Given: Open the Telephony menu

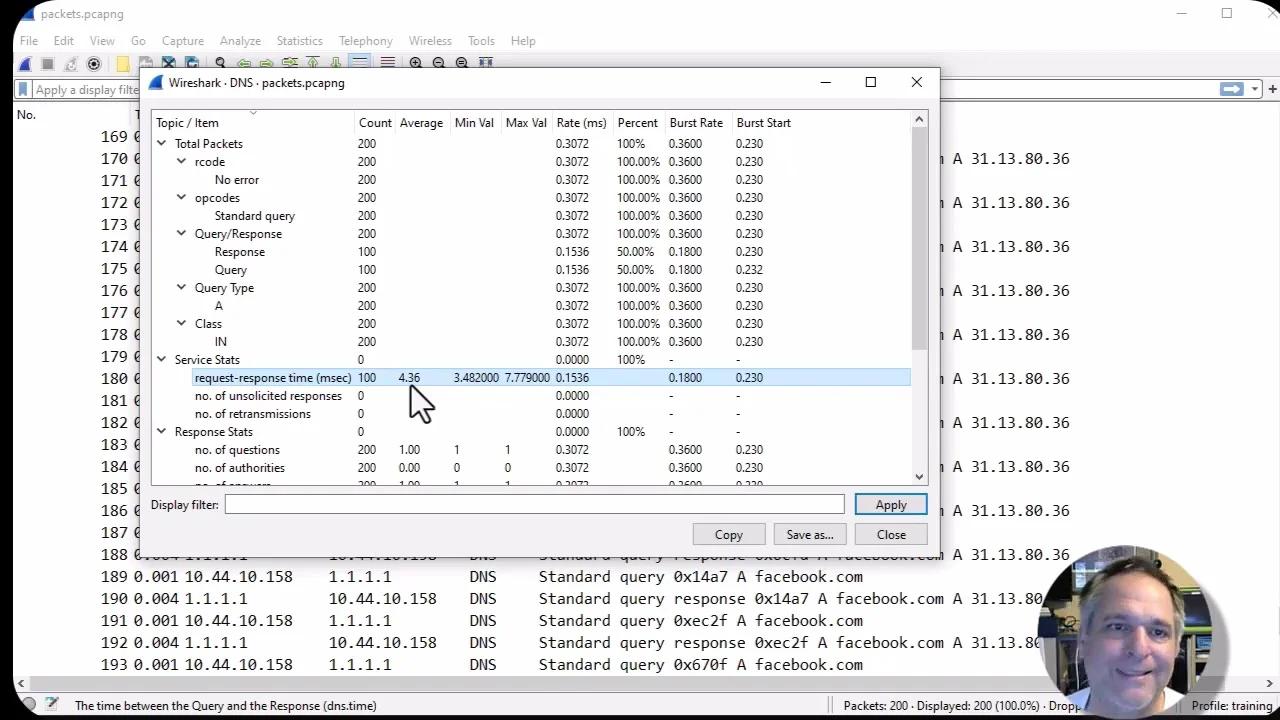Looking at the screenshot, I should click(x=365, y=41).
